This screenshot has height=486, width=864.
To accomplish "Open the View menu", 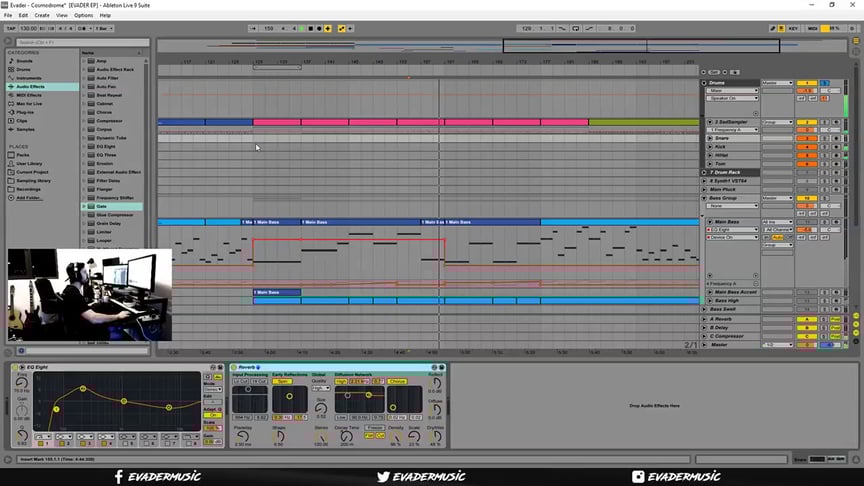I will click(62, 15).
